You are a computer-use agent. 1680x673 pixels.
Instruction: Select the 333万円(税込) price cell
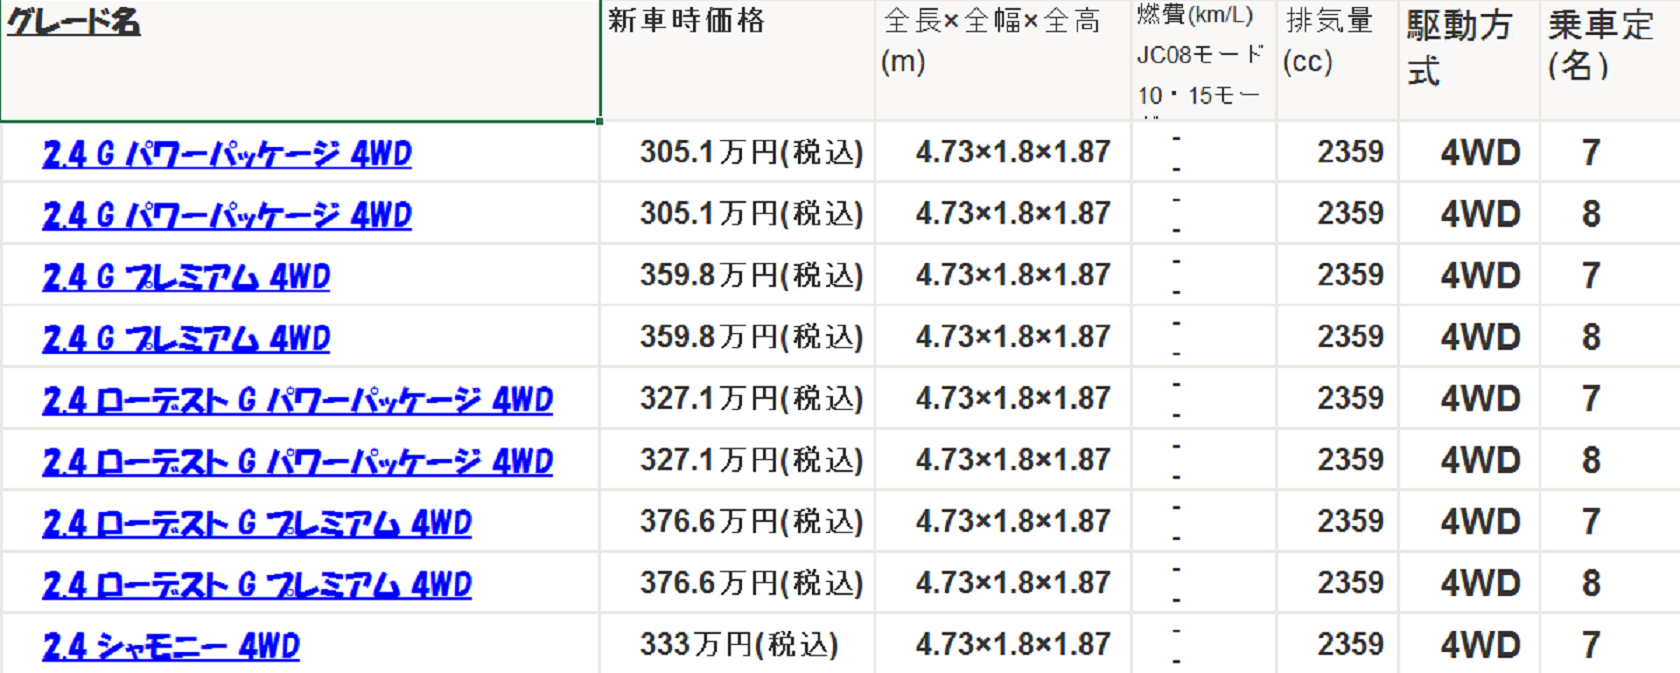738,645
